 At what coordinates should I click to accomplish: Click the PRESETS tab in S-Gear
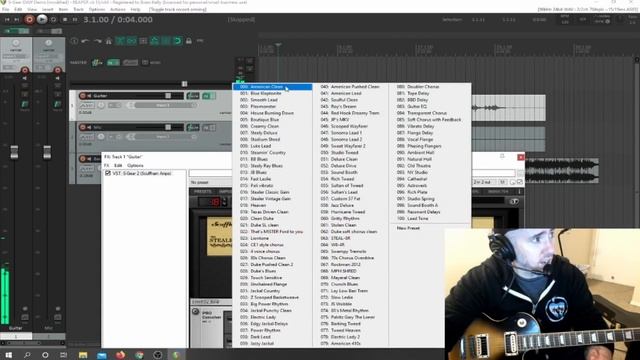pos(202,191)
